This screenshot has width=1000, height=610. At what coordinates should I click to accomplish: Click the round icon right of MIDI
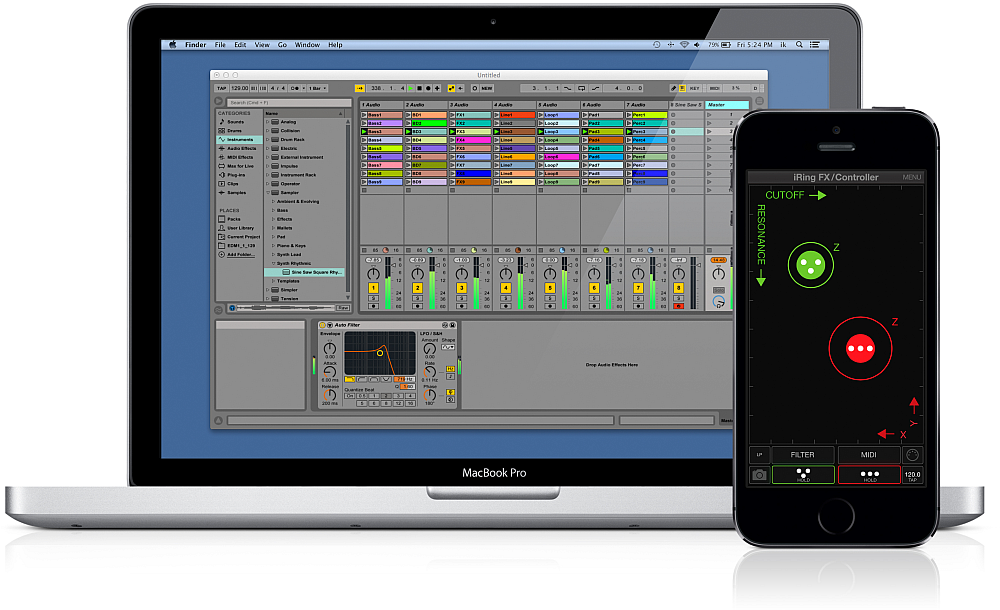[x=912, y=455]
